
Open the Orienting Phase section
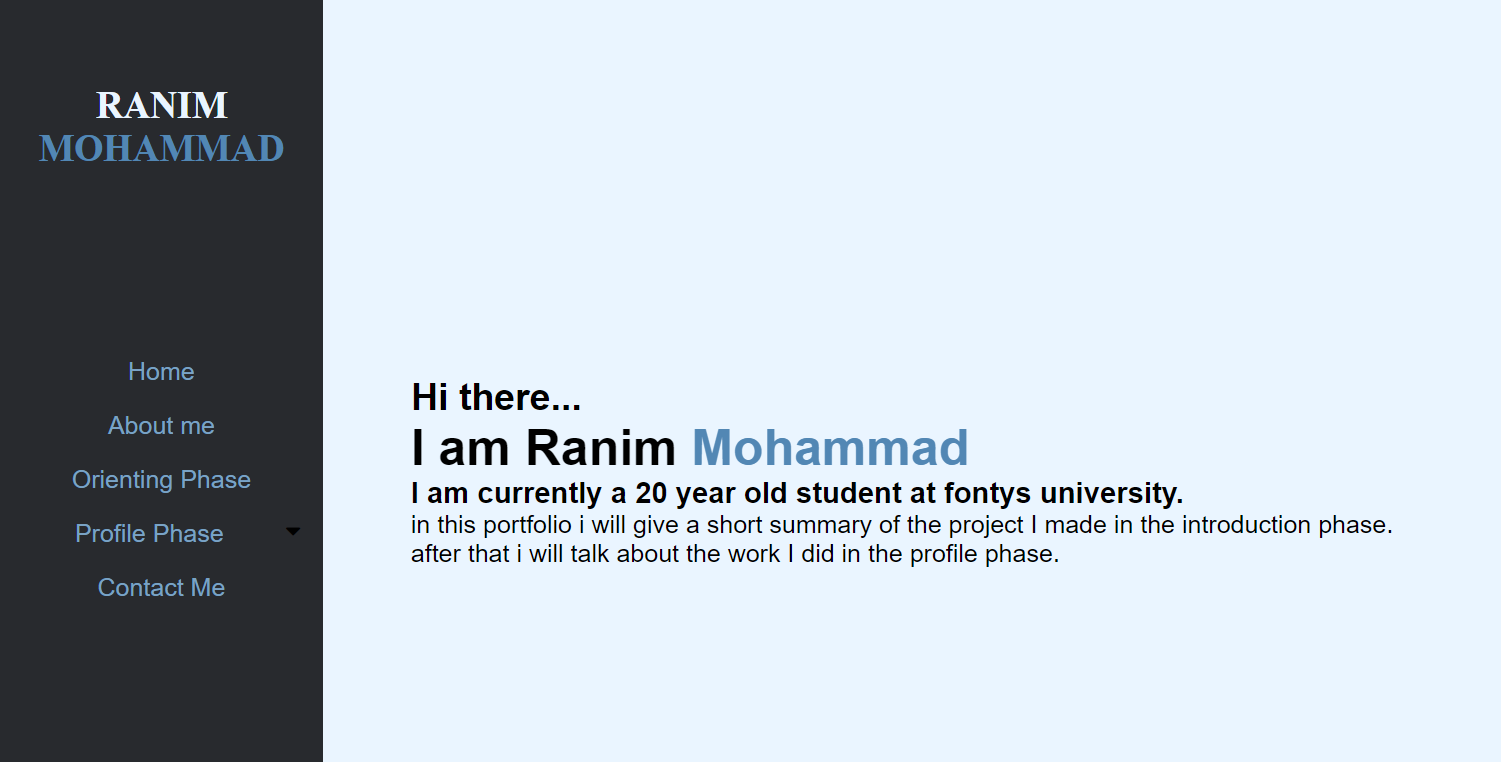161,480
